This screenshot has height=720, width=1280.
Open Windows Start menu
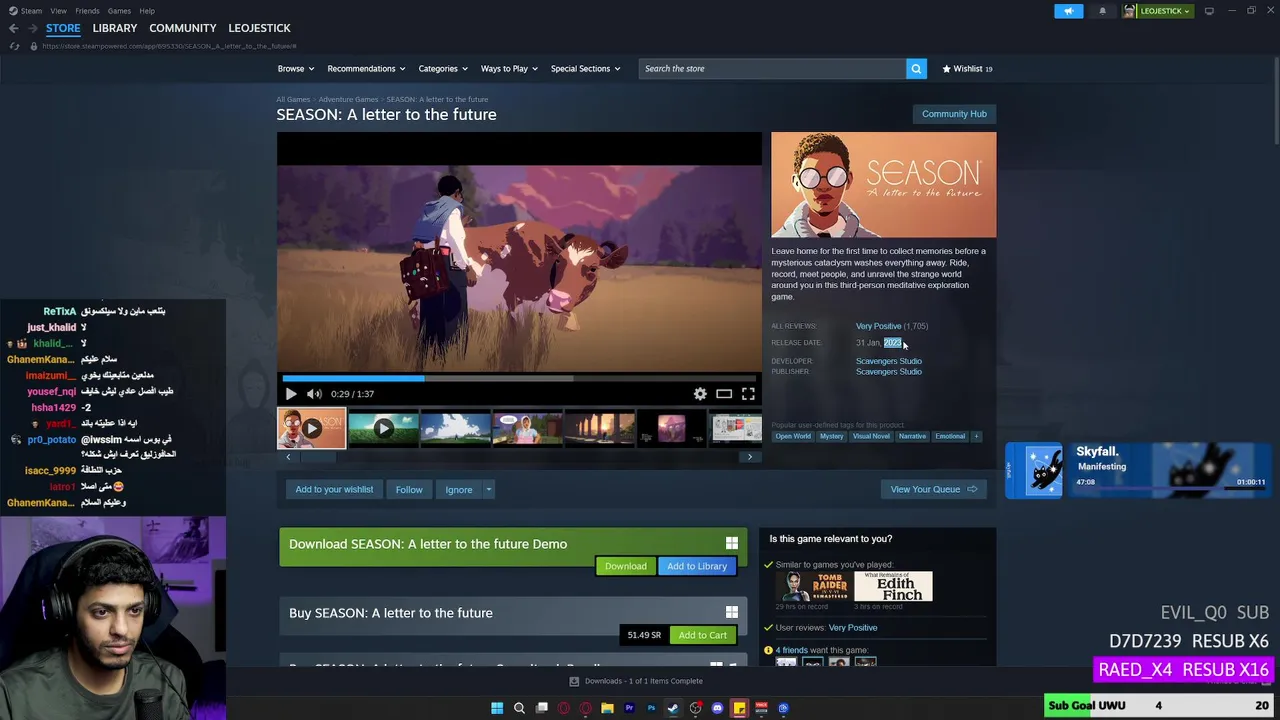[x=497, y=708]
